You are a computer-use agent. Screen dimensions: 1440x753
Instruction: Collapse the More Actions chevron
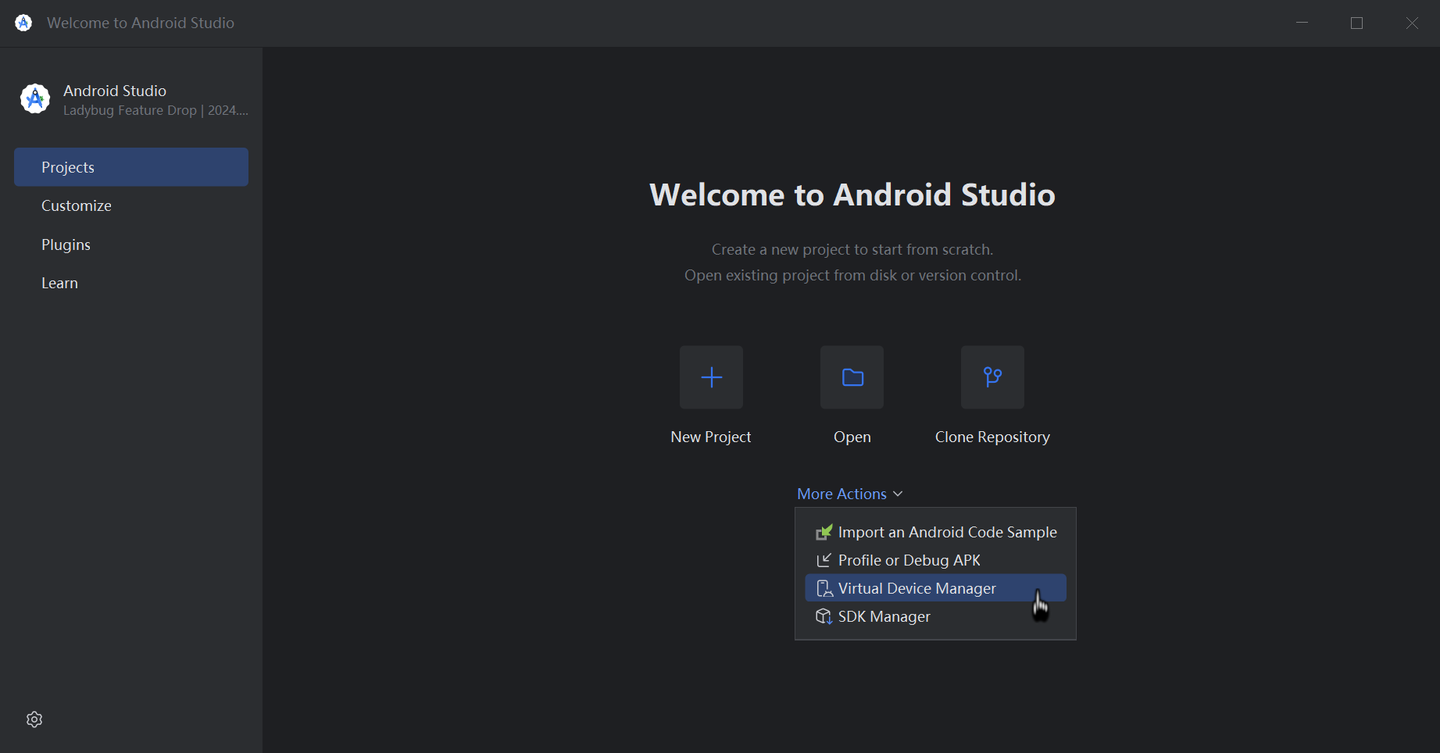tap(898, 493)
